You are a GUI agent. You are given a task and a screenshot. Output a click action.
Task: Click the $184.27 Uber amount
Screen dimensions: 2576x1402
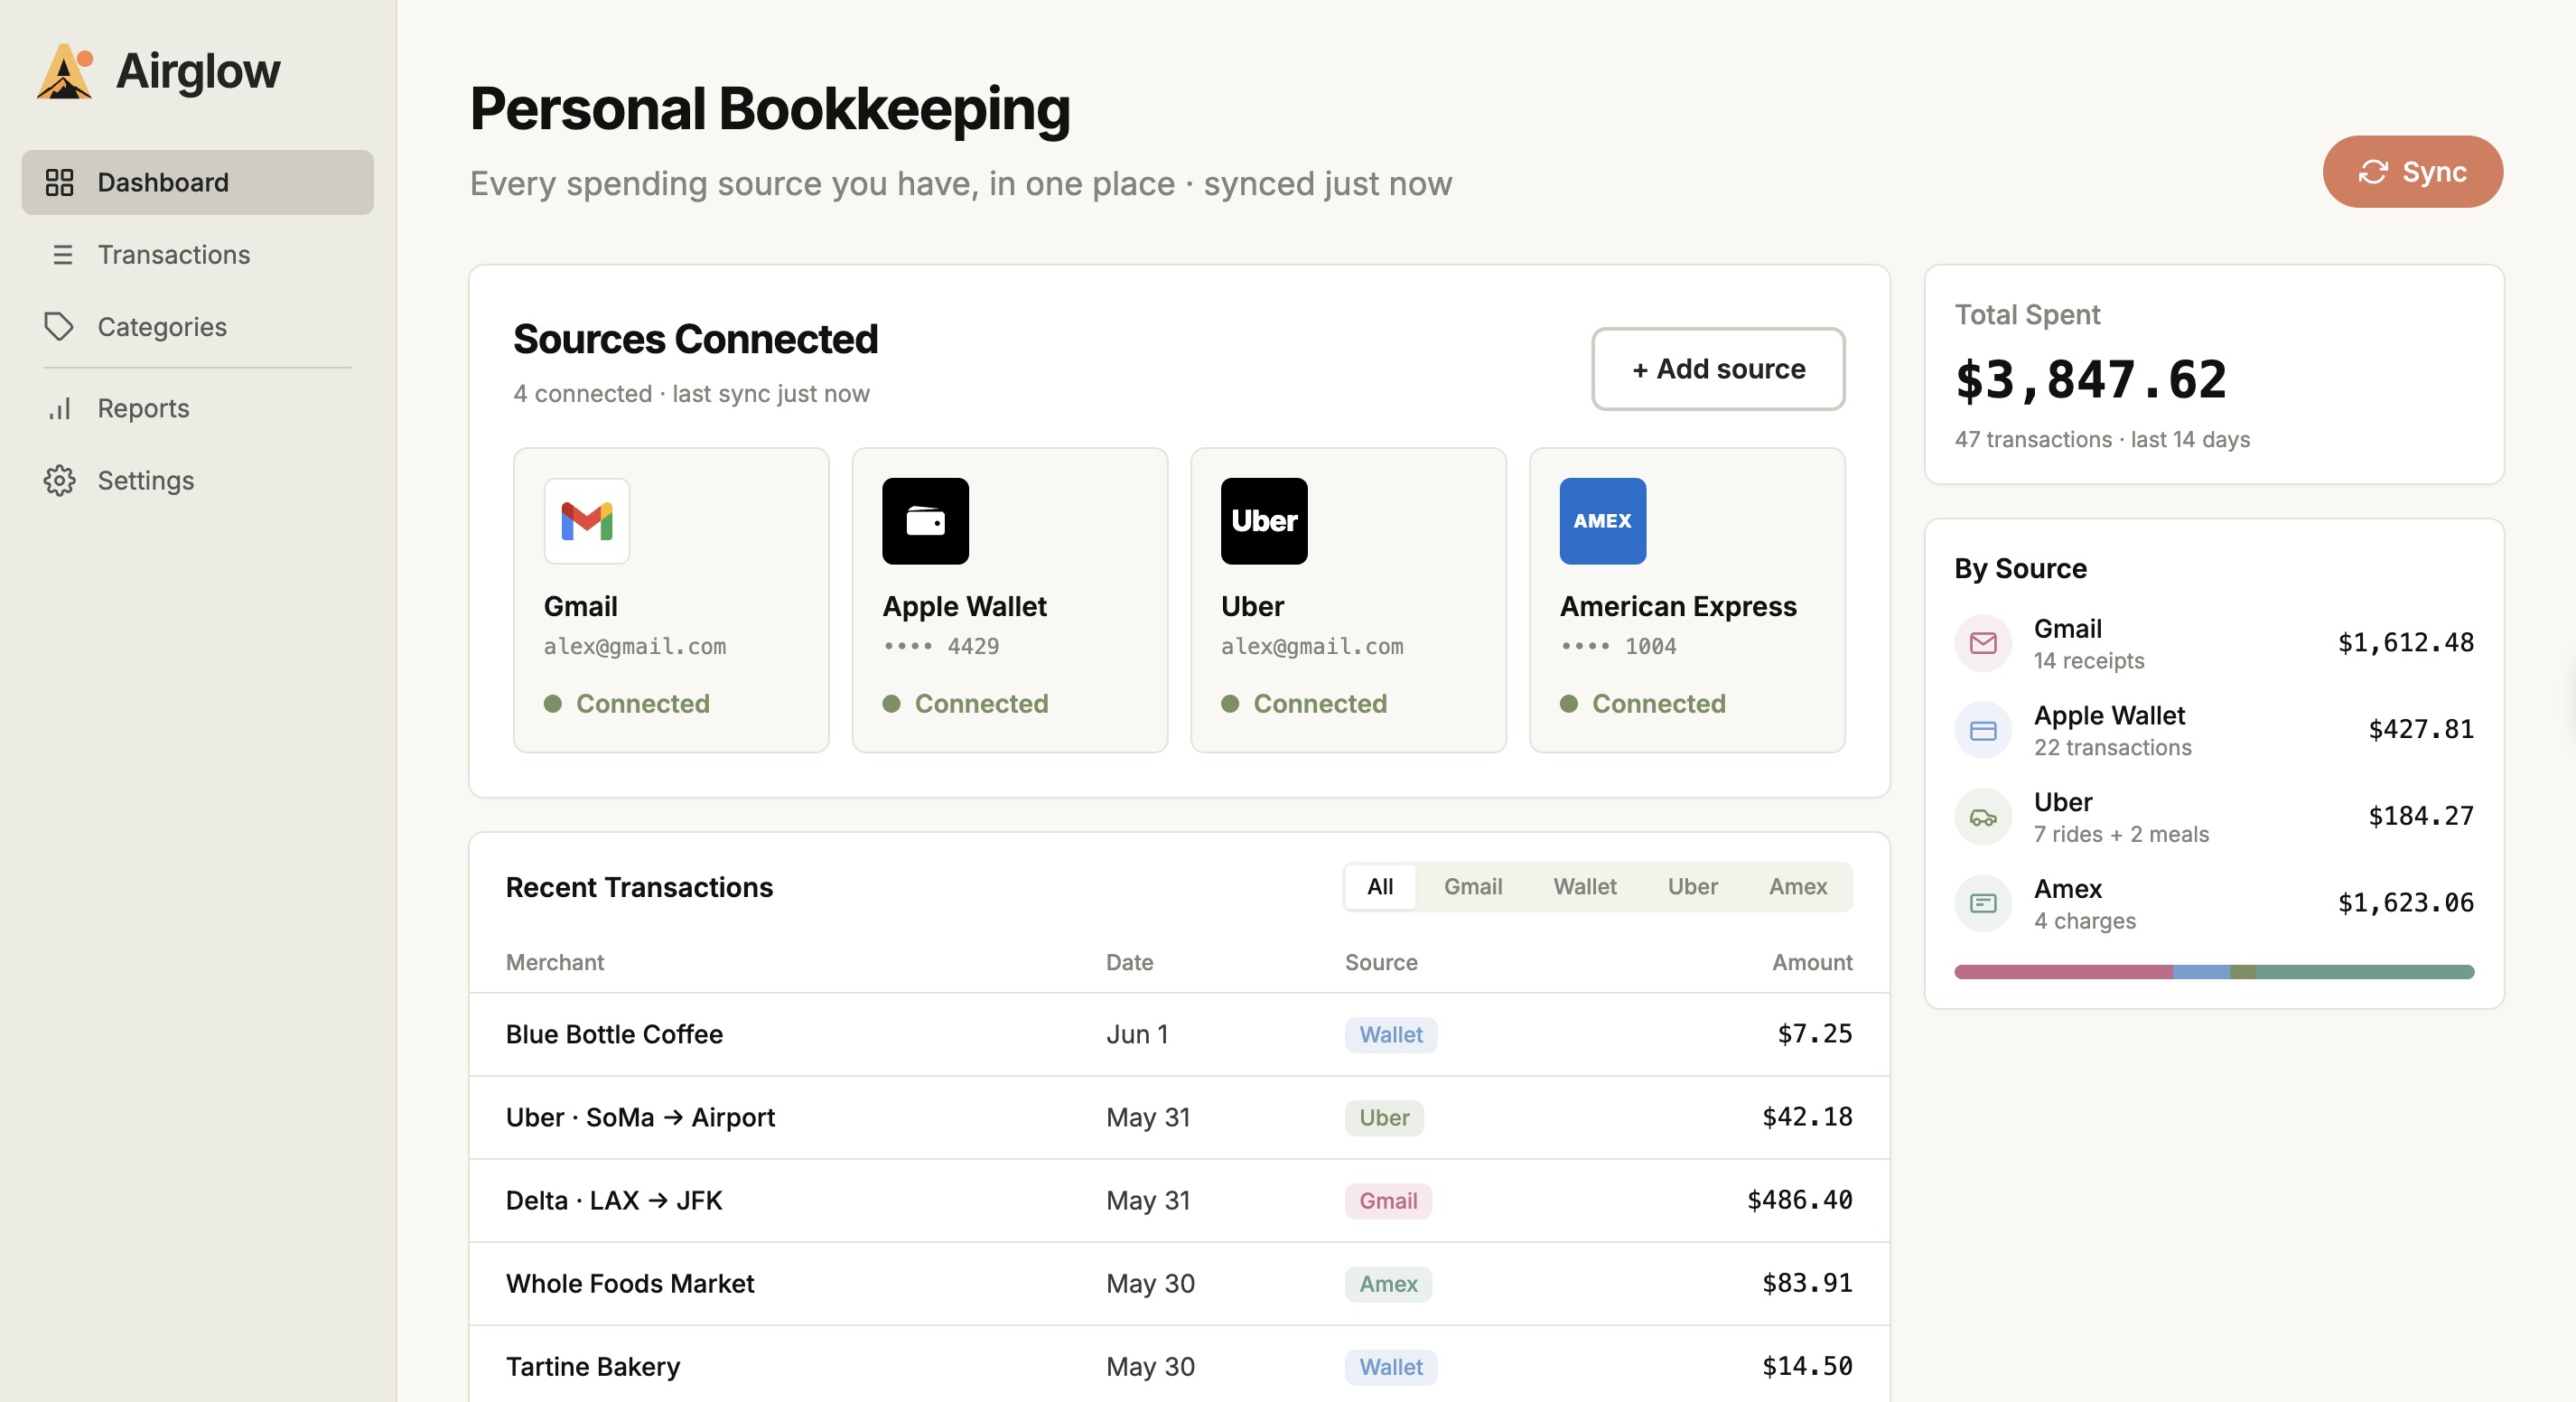click(x=2421, y=817)
